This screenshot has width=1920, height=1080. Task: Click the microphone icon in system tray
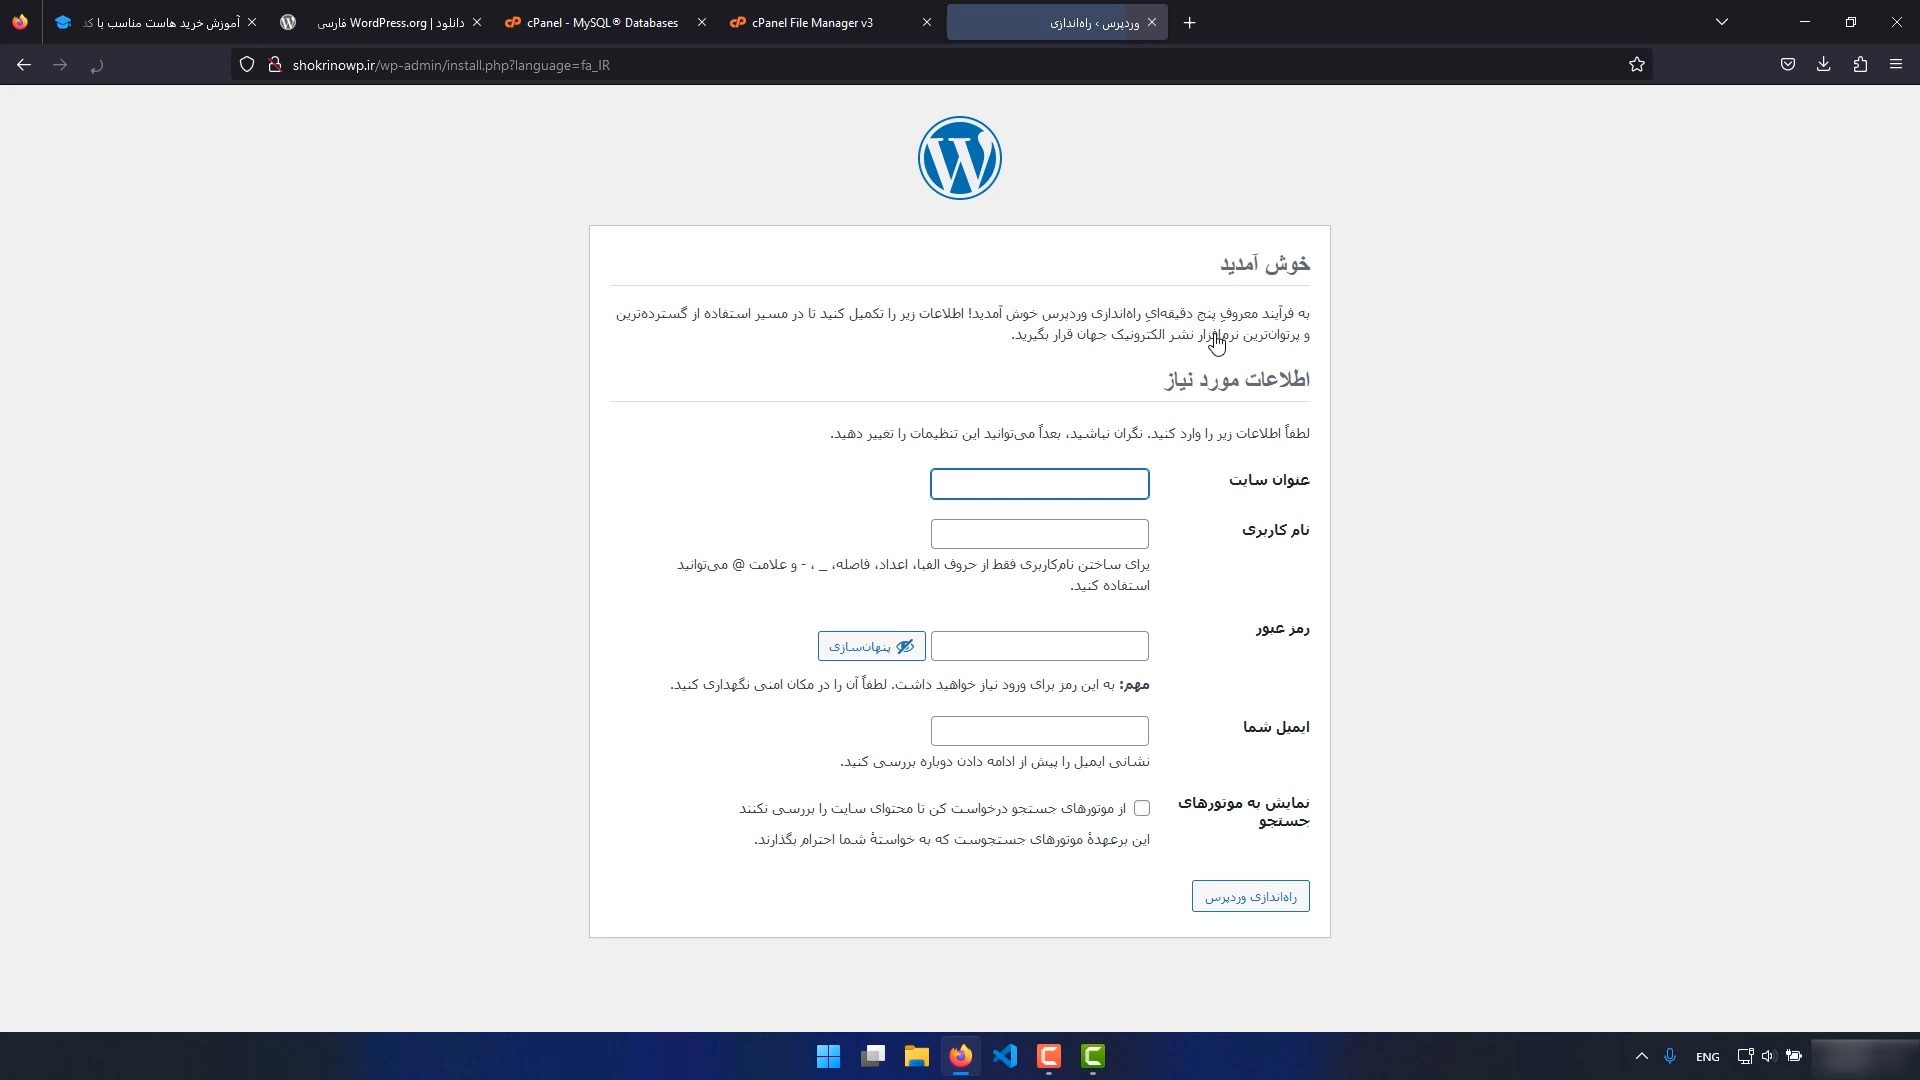(x=1670, y=1056)
